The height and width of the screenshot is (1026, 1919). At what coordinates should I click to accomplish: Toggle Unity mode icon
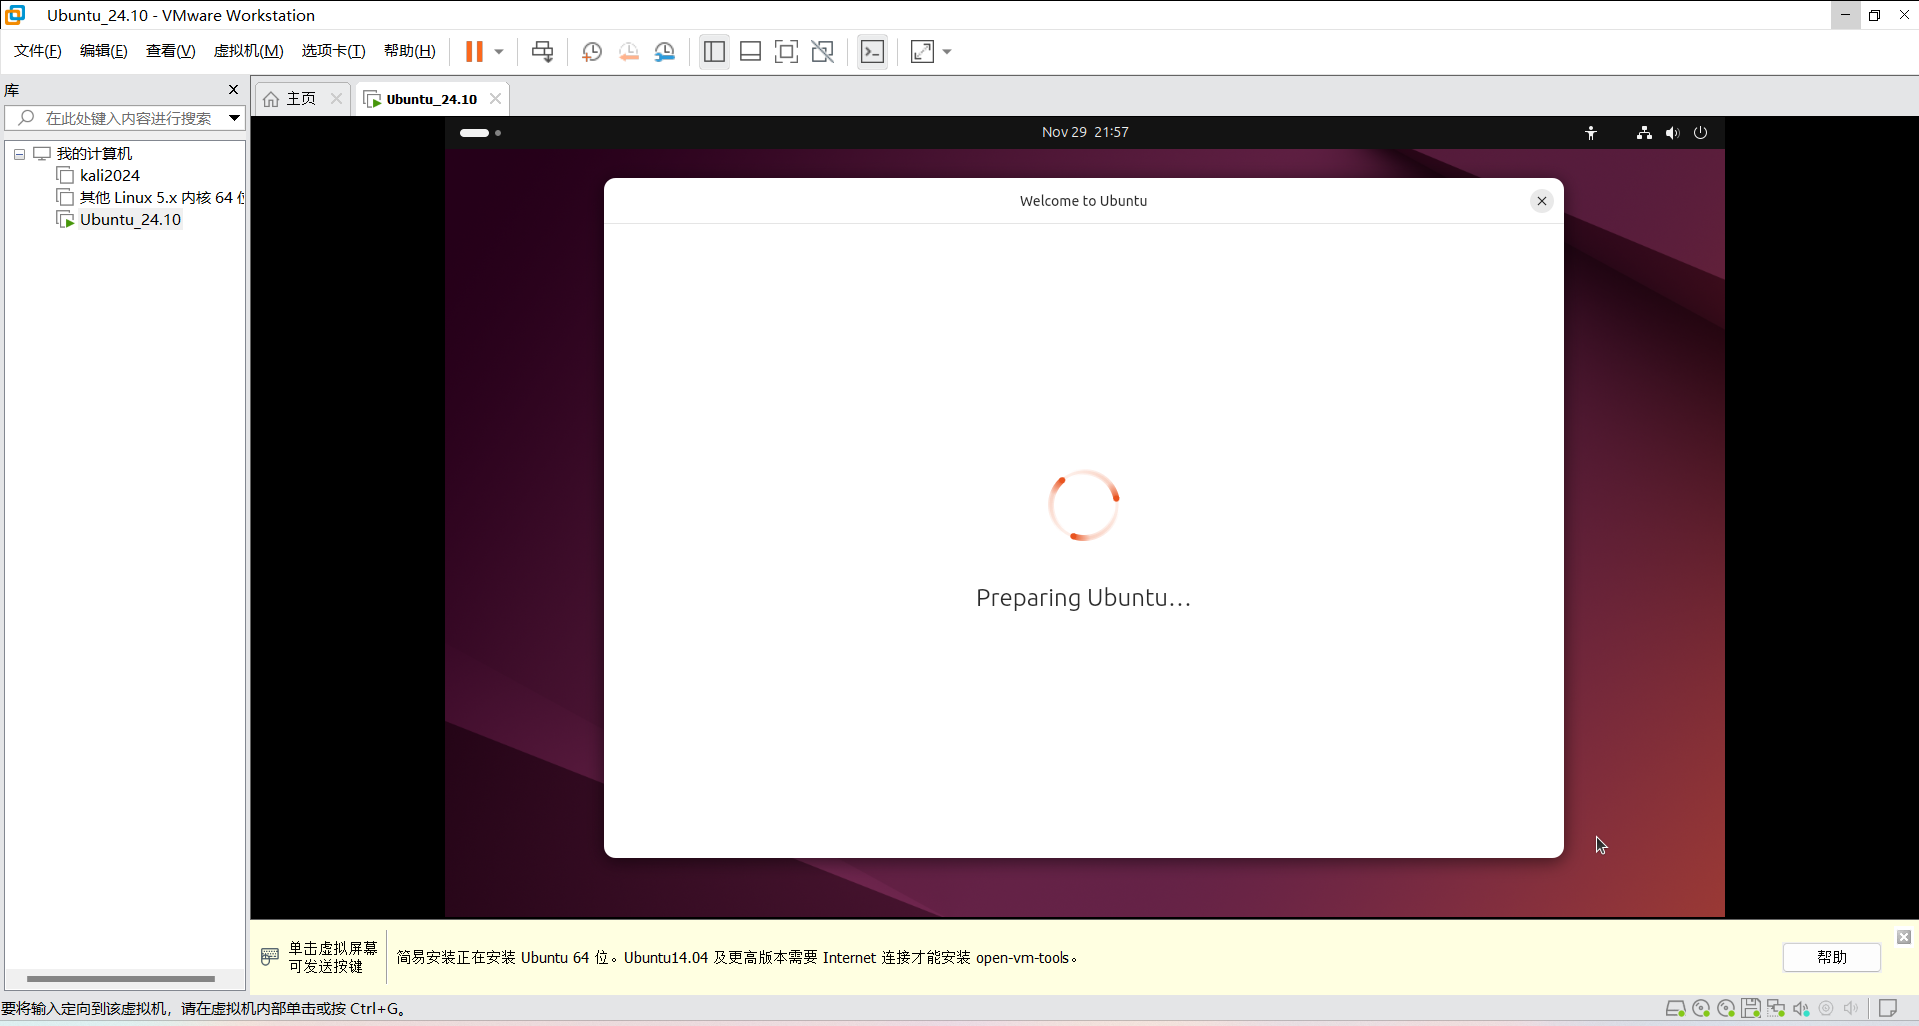click(x=822, y=52)
